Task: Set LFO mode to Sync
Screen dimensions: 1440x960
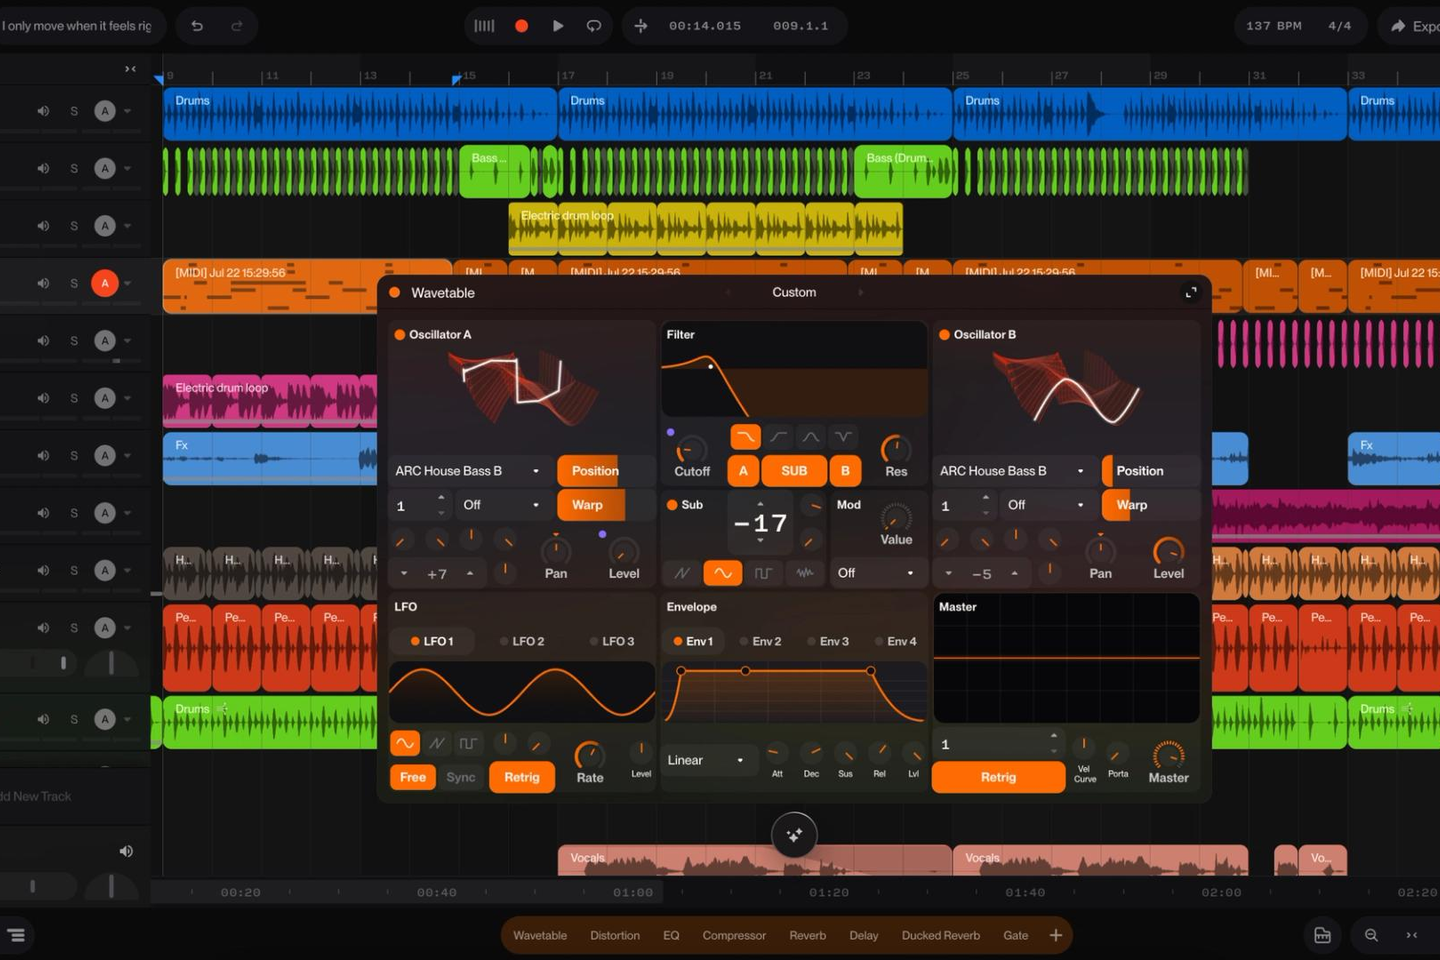Action: 461,777
